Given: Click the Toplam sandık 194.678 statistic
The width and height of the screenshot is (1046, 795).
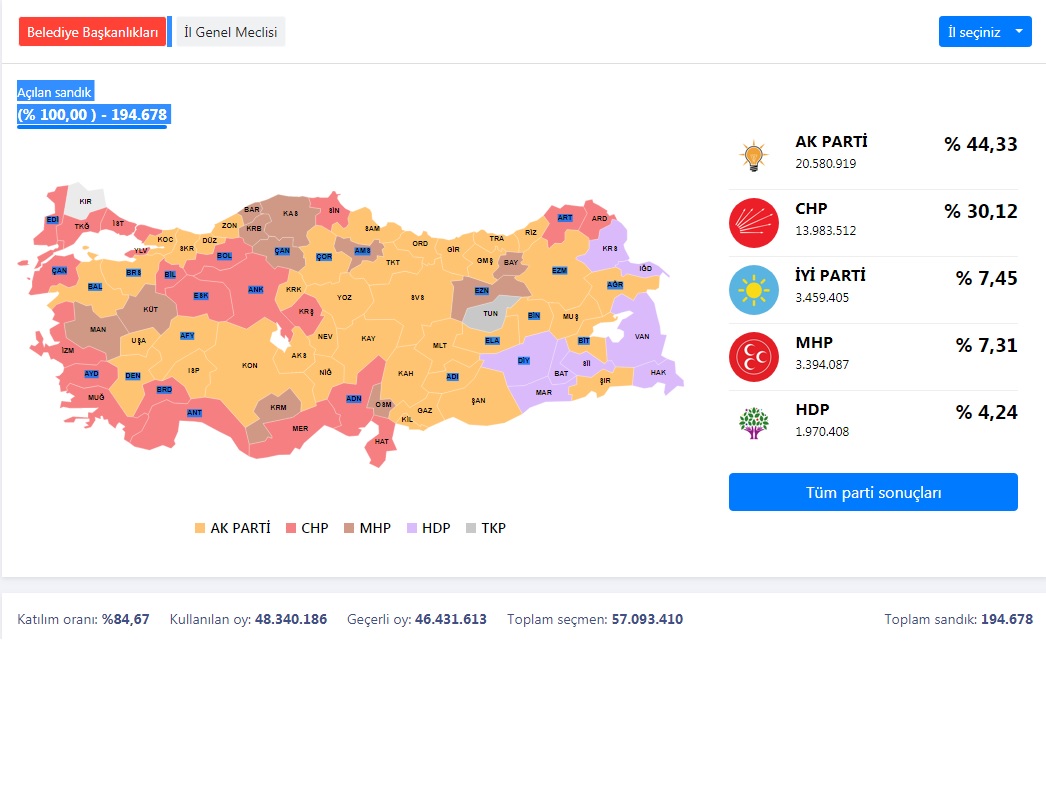Looking at the screenshot, I should point(959,619).
